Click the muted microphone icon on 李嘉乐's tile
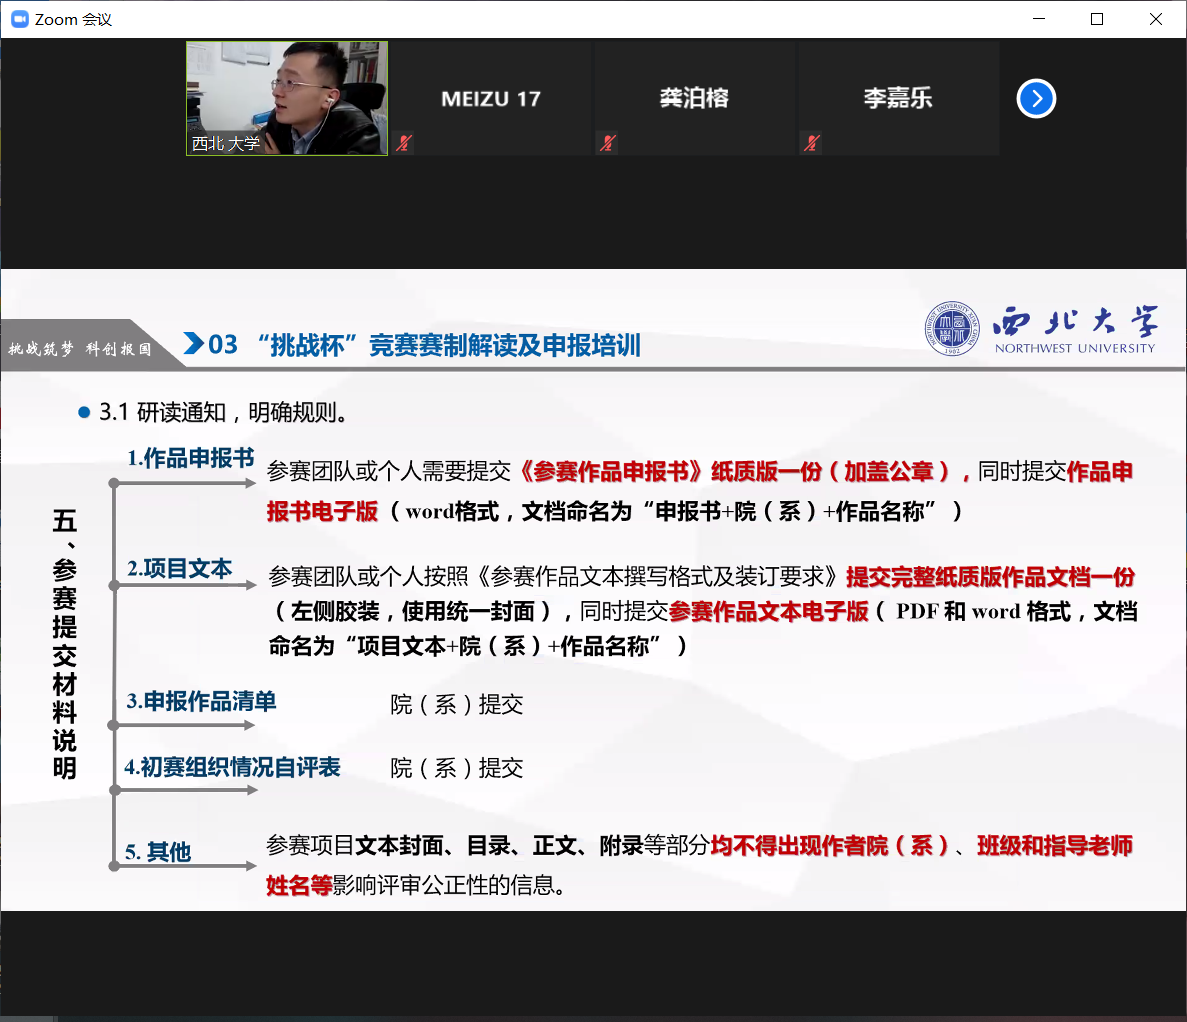 812,143
